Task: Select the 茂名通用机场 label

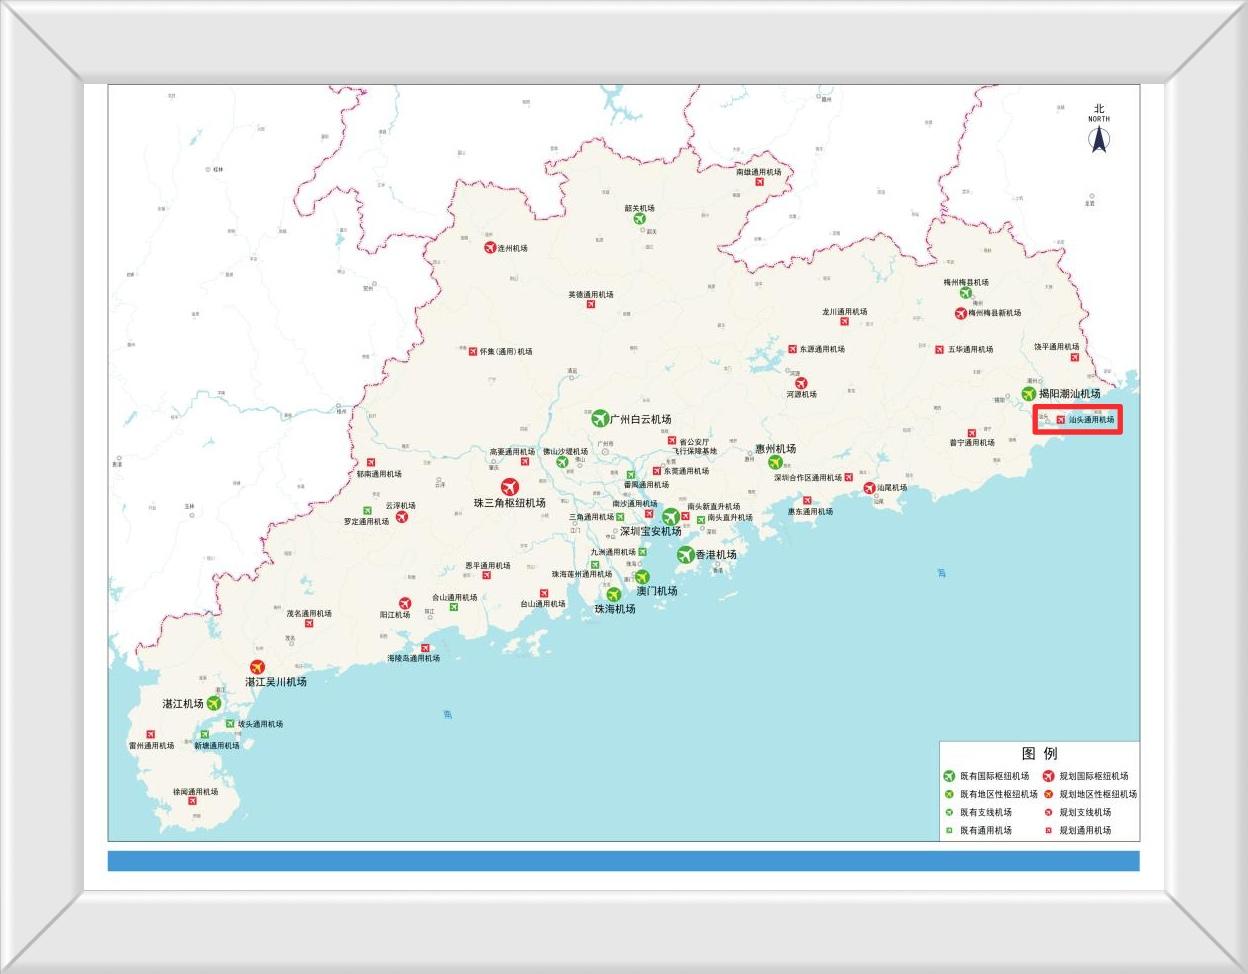Action: (x=309, y=614)
